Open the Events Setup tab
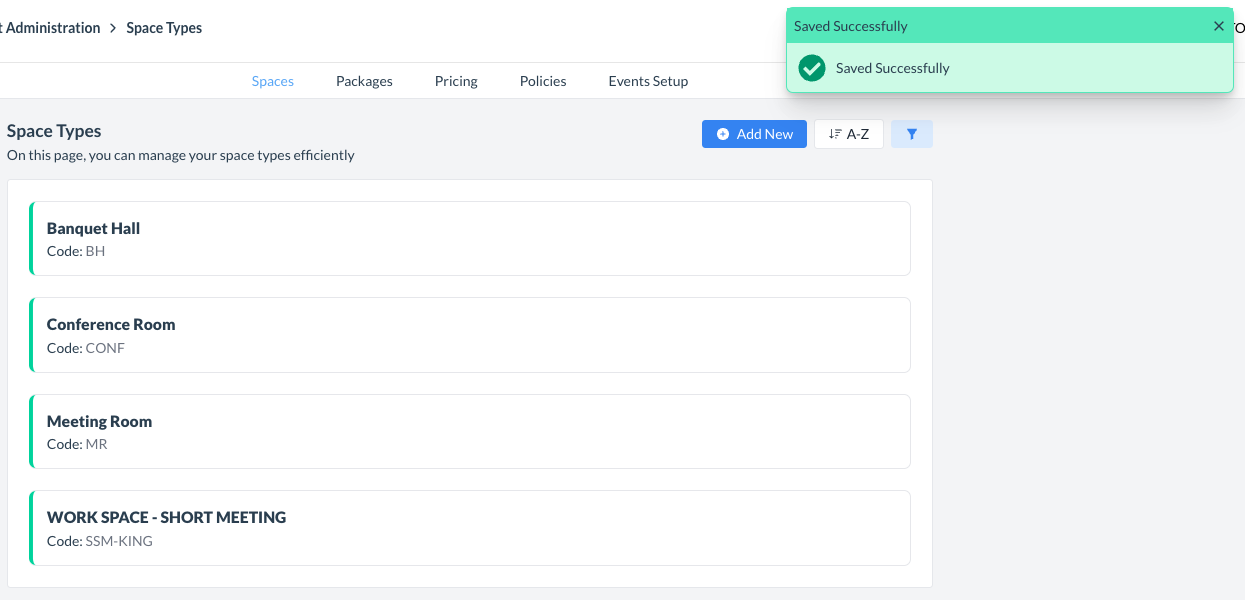The image size is (1245, 600). pos(648,81)
